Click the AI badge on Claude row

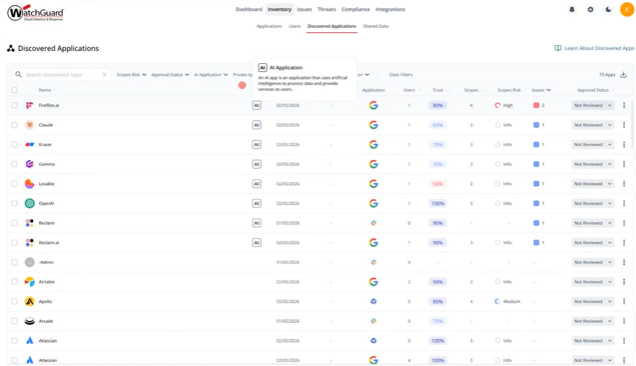pyautogui.click(x=256, y=125)
